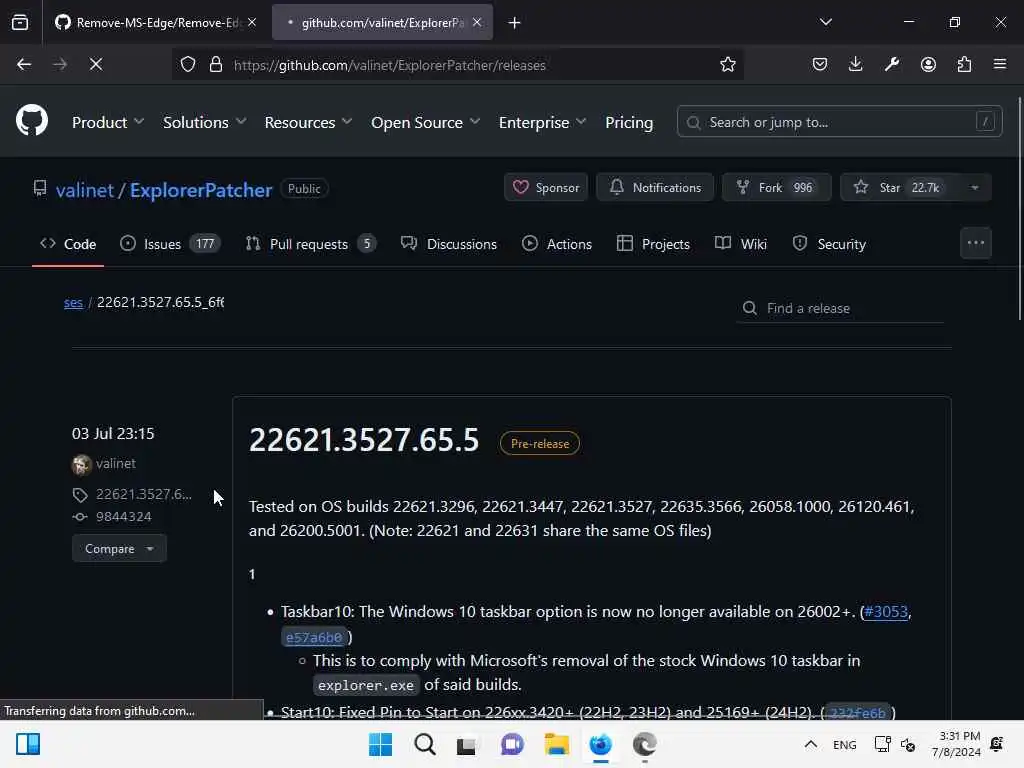Open the Pull requests tab
Screen dimensions: 1024x768
pos(311,244)
